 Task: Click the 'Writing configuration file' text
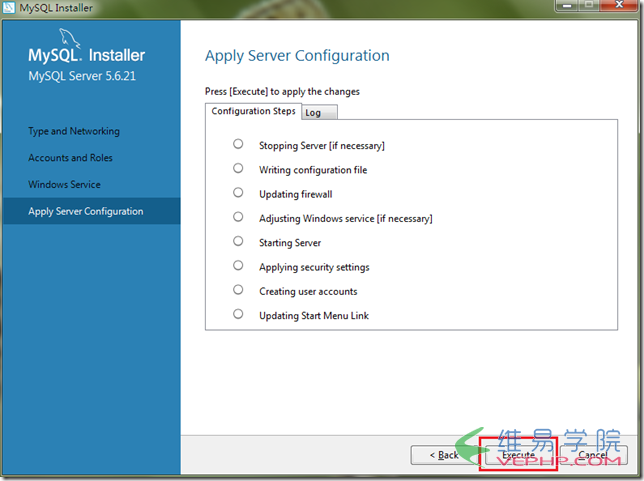(x=313, y=170)
